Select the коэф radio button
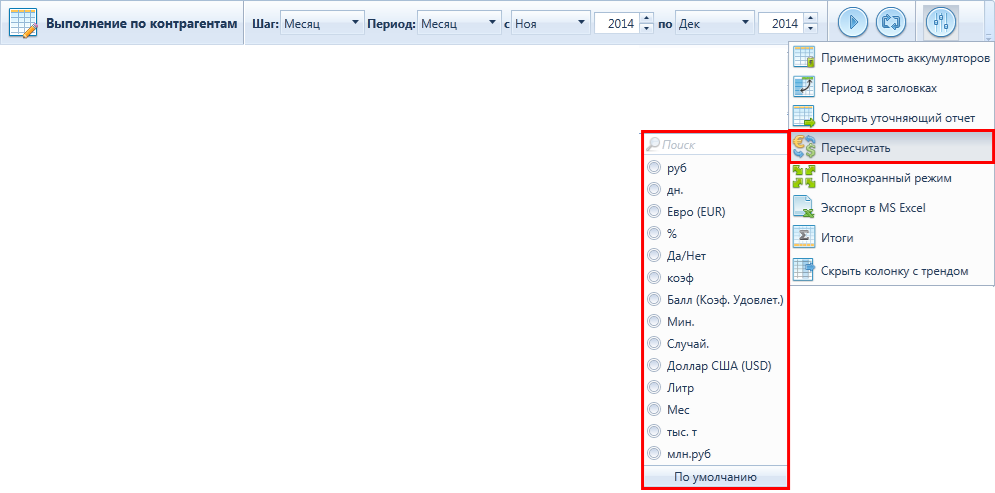Image resolution: width=995 pixels, height=493 pixels. click(654, 277)
